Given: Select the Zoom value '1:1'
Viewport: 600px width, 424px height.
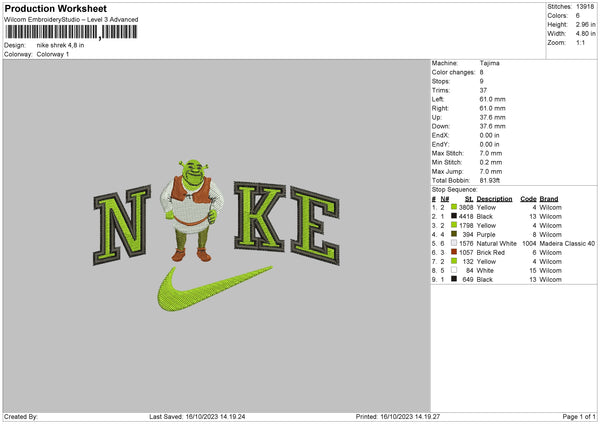Looking at the screenshot, I should (580, 42).
